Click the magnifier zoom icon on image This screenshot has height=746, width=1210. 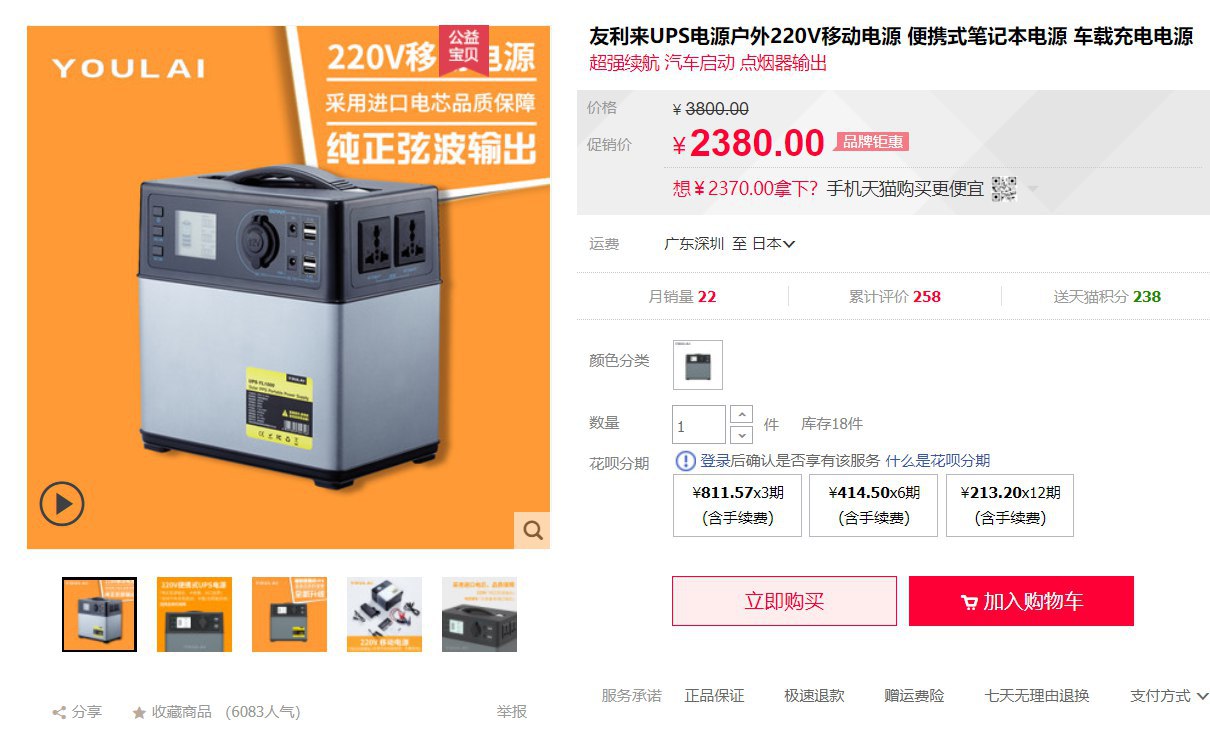pos(533,530)
